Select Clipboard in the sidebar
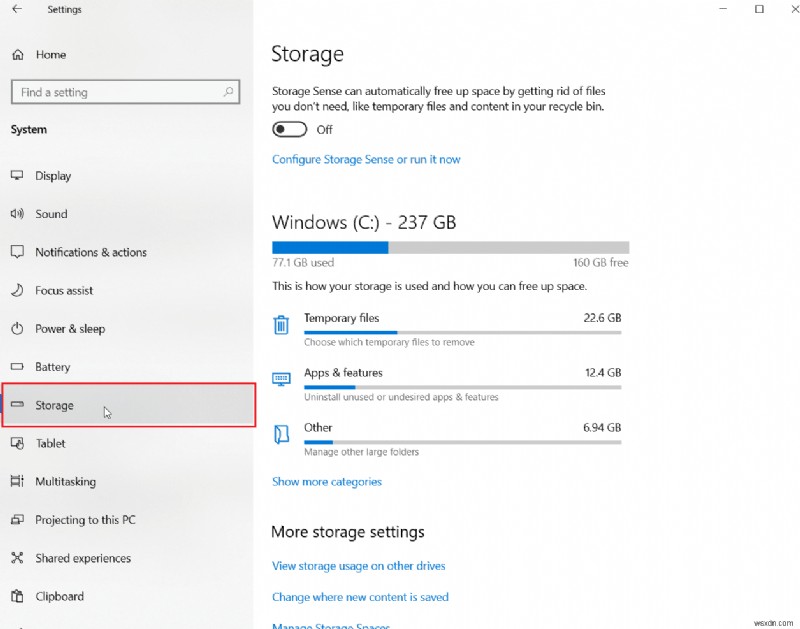 [x=59, y=597]
